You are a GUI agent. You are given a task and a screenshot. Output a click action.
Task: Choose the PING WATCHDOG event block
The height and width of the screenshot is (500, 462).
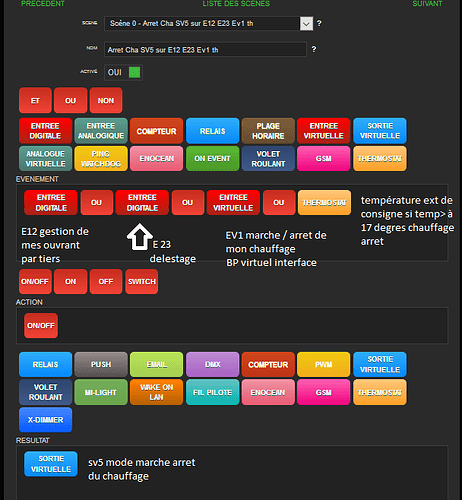101,159
